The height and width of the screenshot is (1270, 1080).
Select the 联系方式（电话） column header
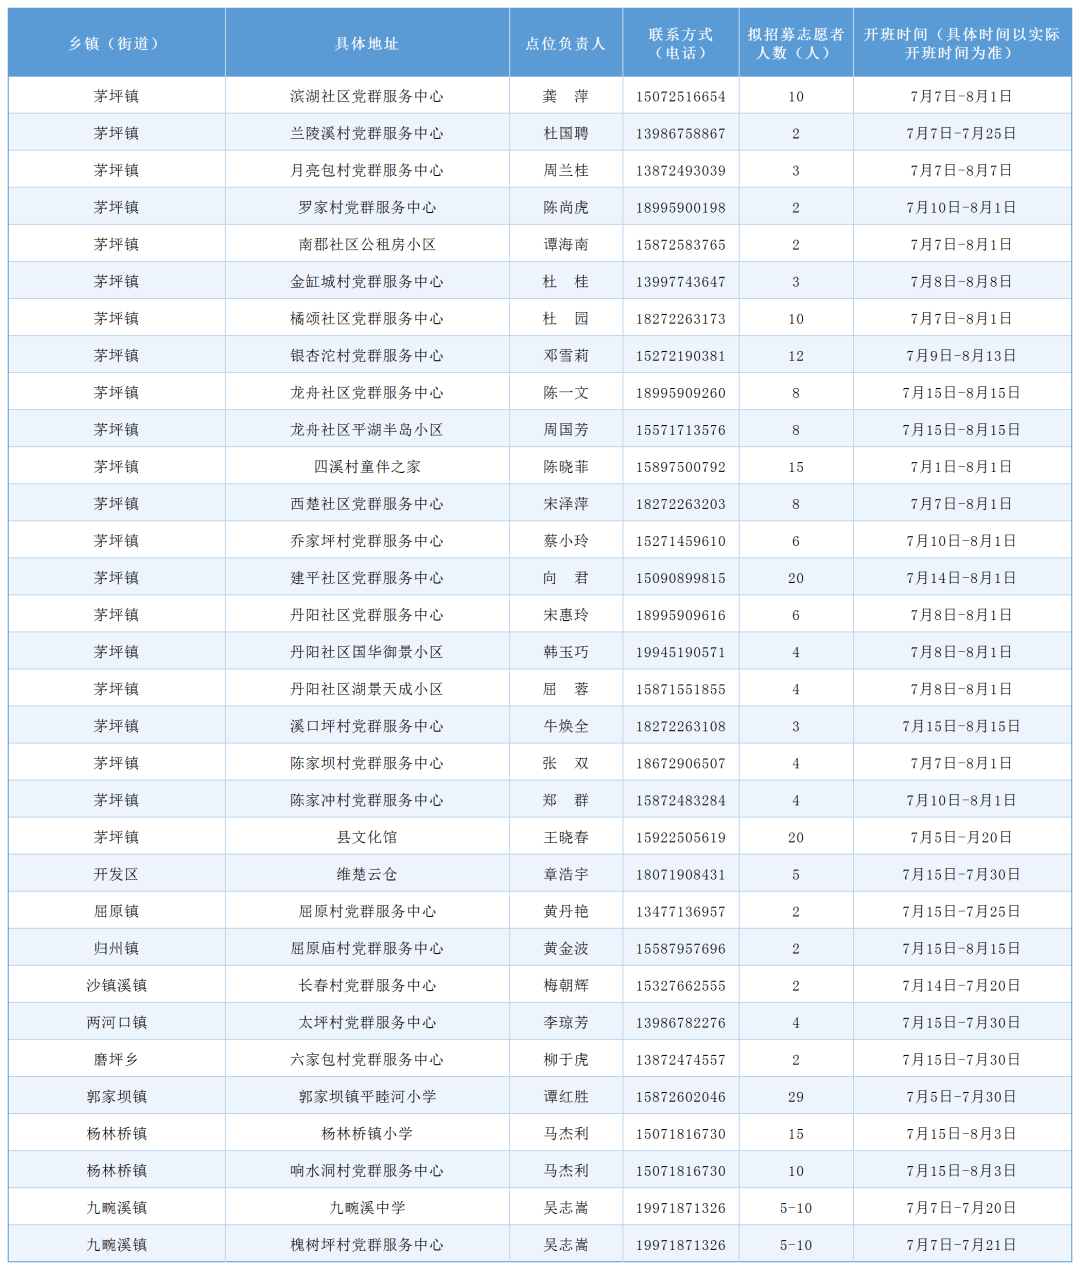coord(680,43)
